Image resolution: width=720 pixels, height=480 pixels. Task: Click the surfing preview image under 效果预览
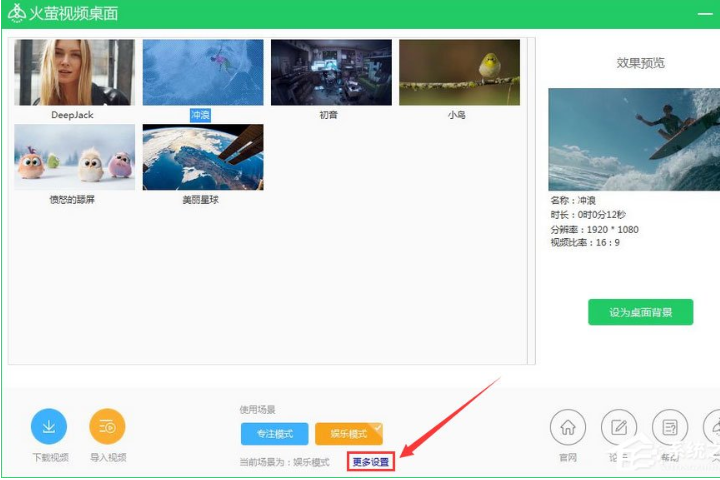pos(634,140)
